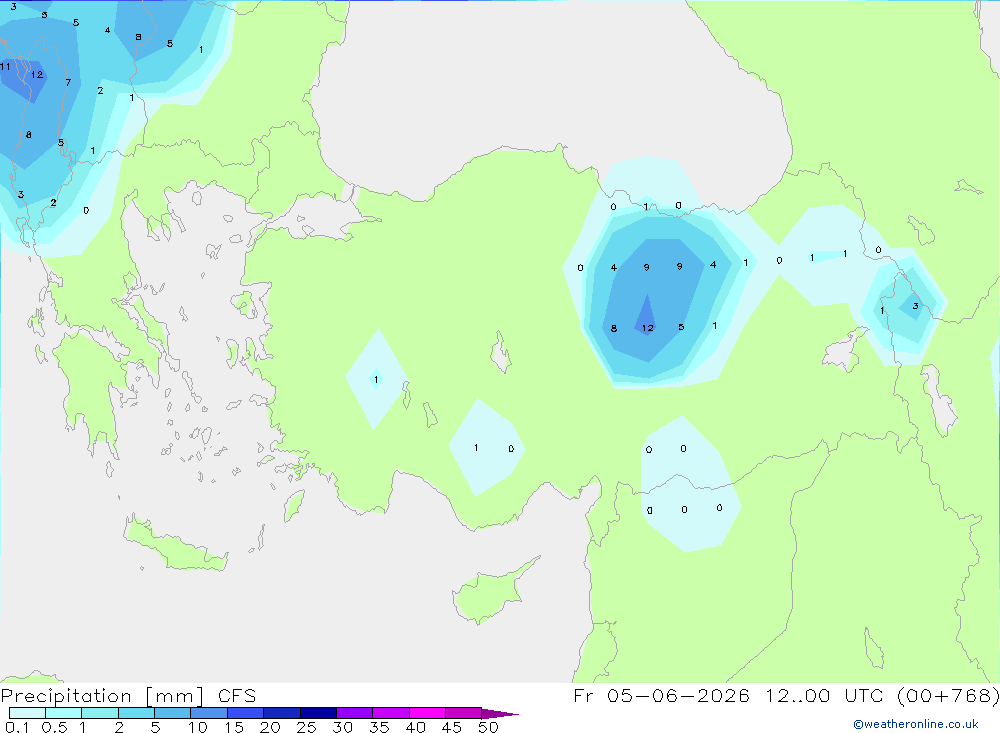Choose the 20 to 25 mm legend swatch
The image size is (1000, 733).
281,713
